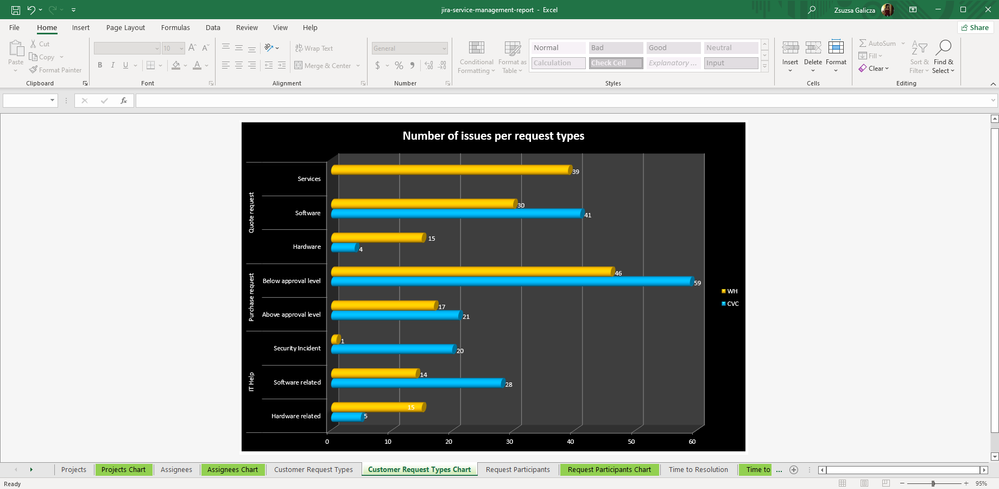Open the General number format dropdown
The image size is (999, 489).
click(x=444, y=48)
